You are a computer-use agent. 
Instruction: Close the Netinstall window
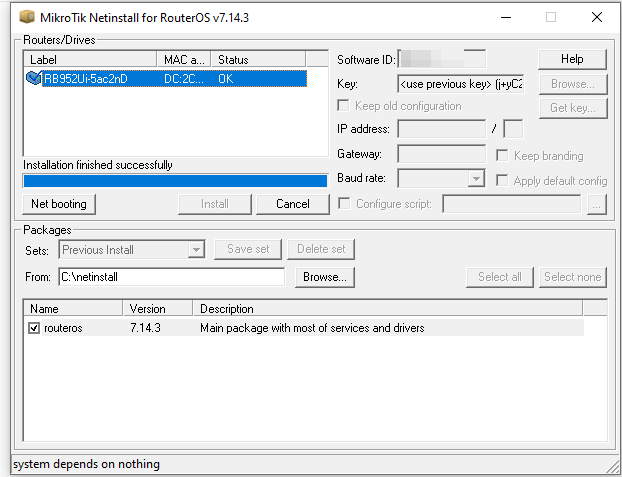point(597,17)
